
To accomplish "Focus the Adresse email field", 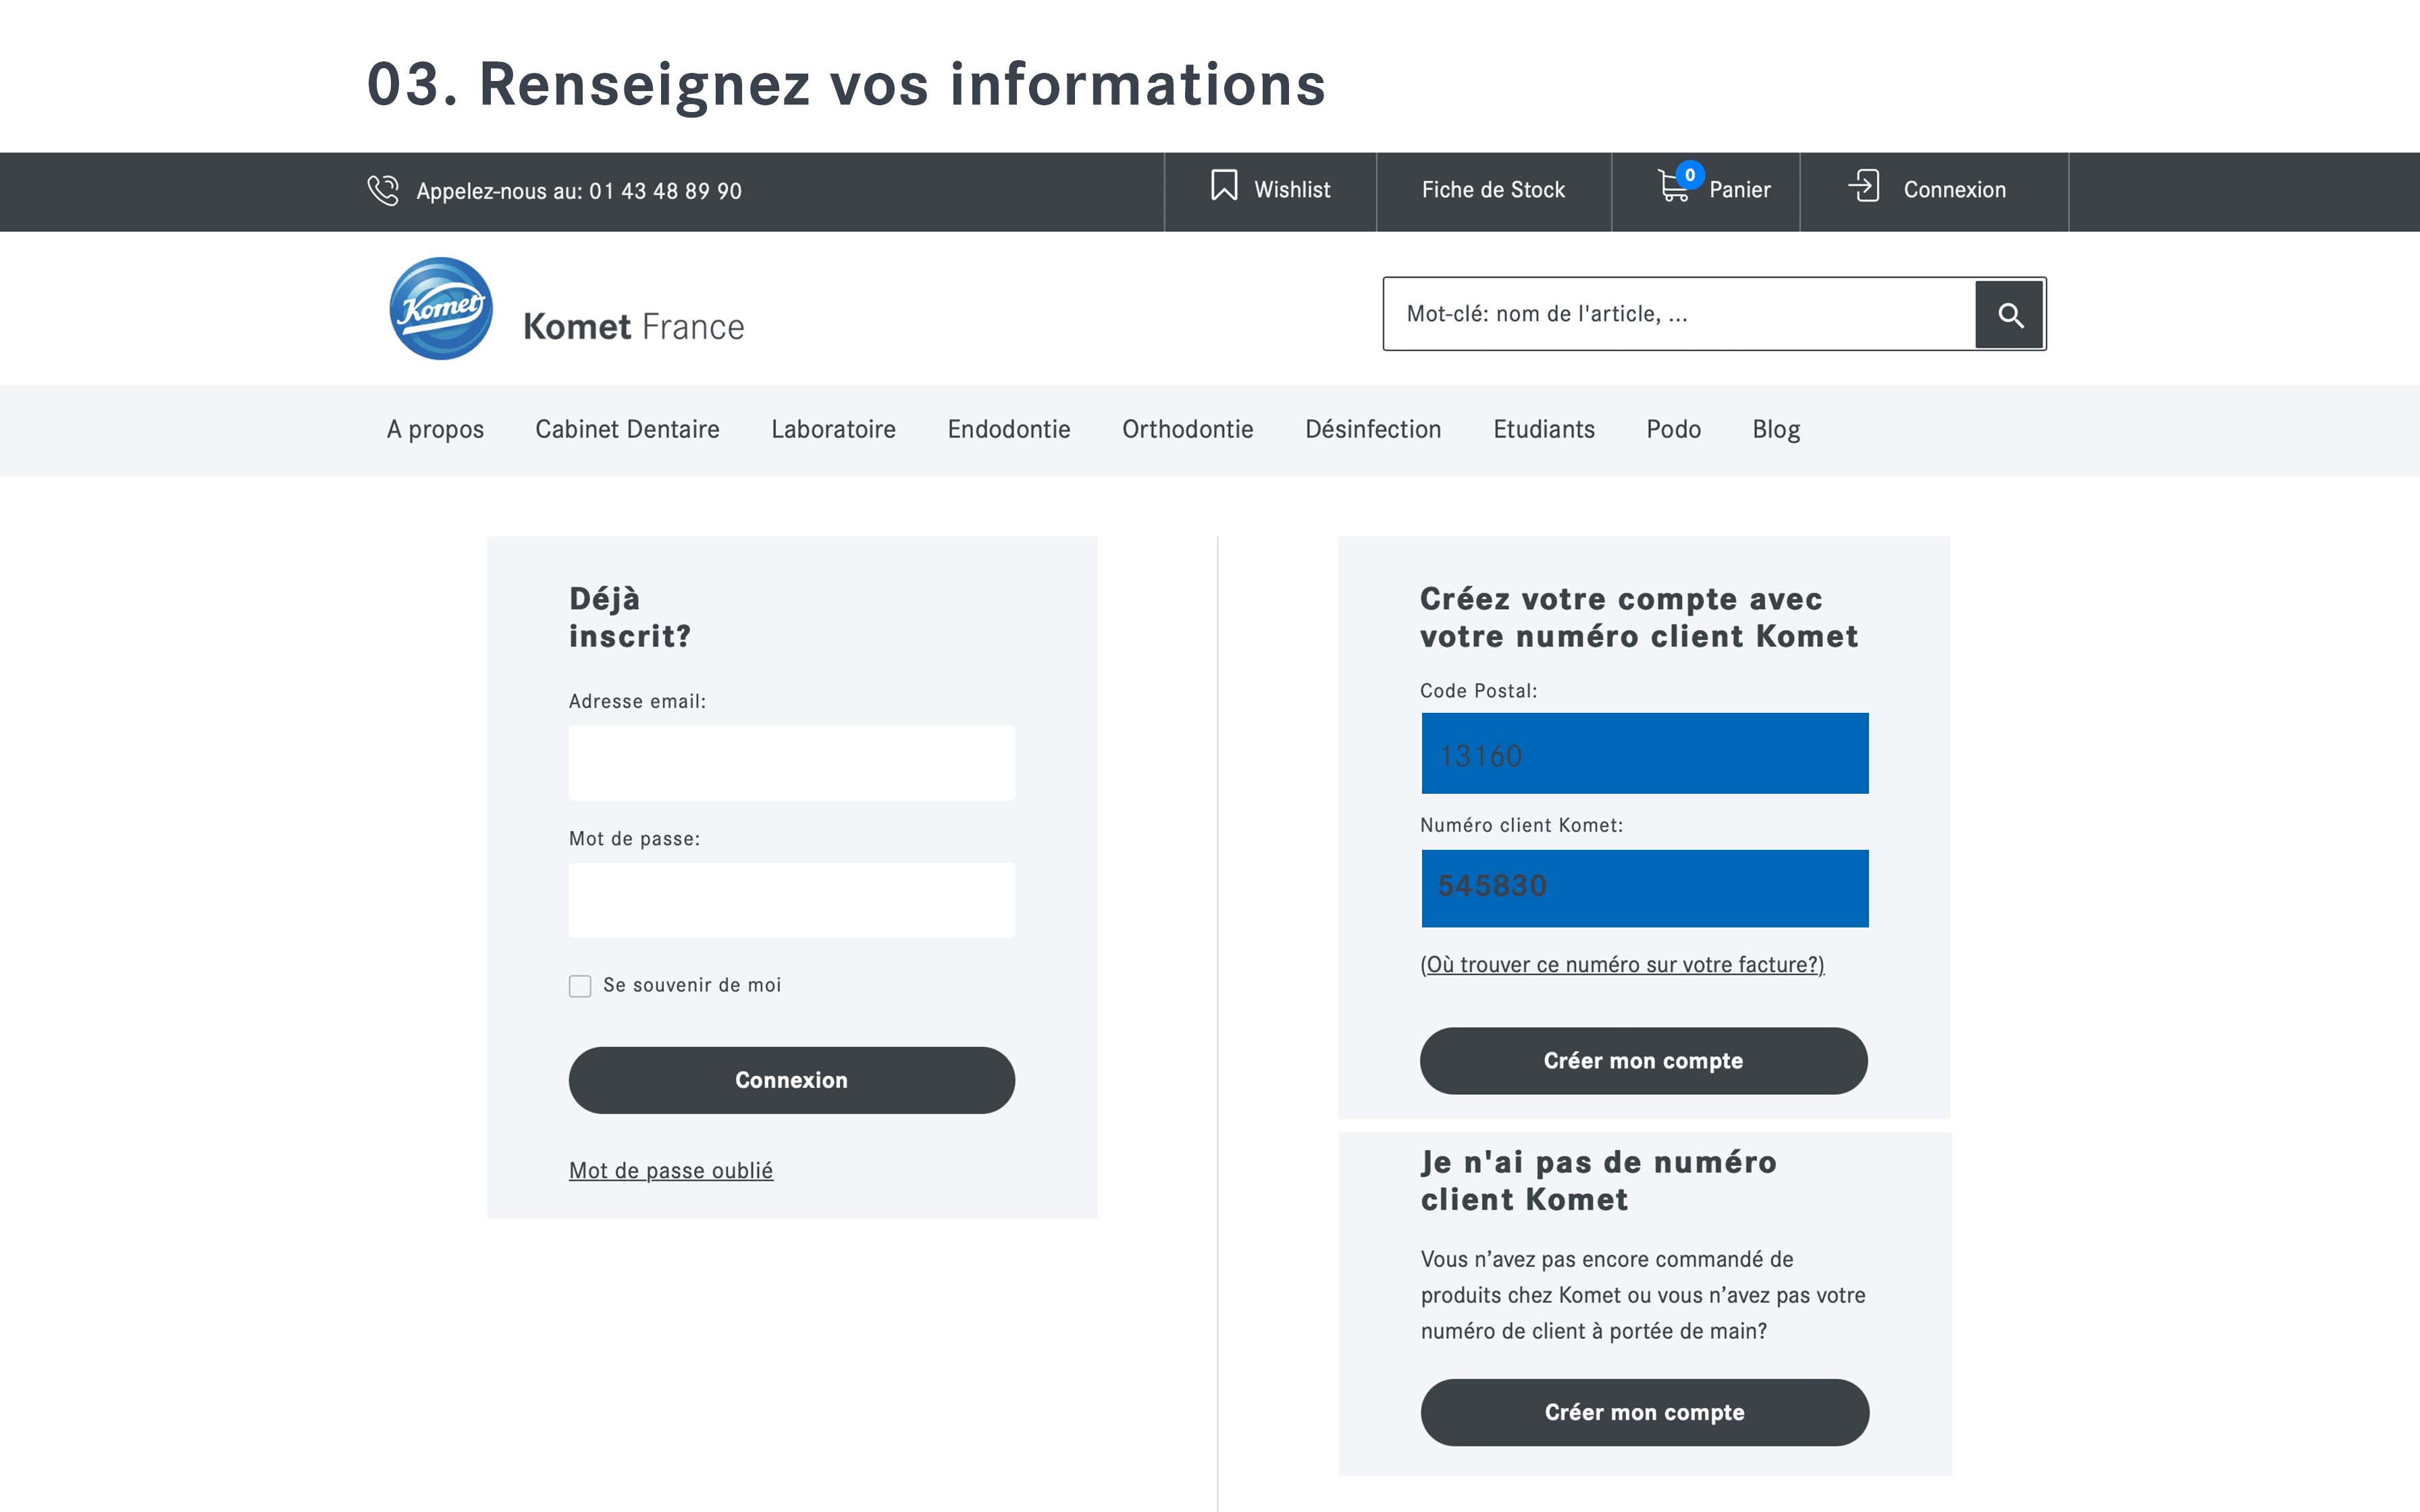I will [791, 763].
